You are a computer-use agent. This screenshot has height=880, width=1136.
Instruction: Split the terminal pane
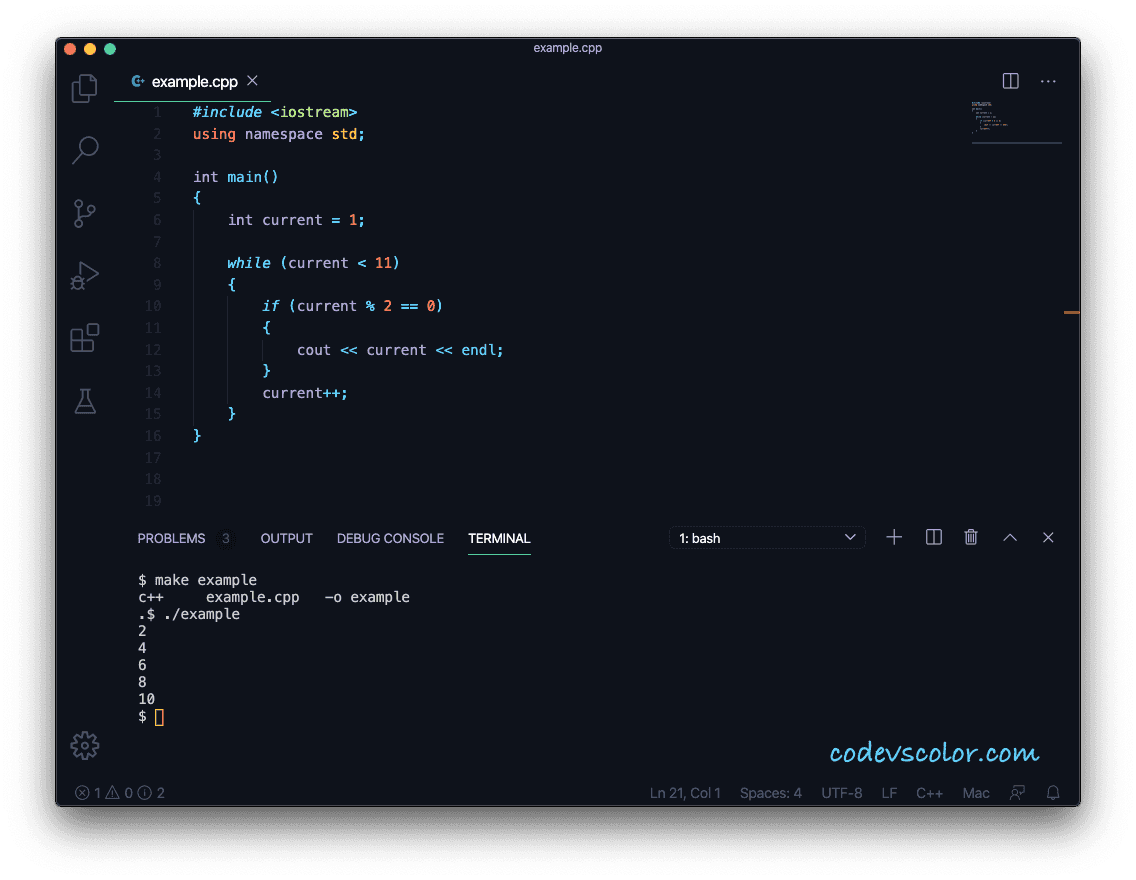tap(934, 538)
